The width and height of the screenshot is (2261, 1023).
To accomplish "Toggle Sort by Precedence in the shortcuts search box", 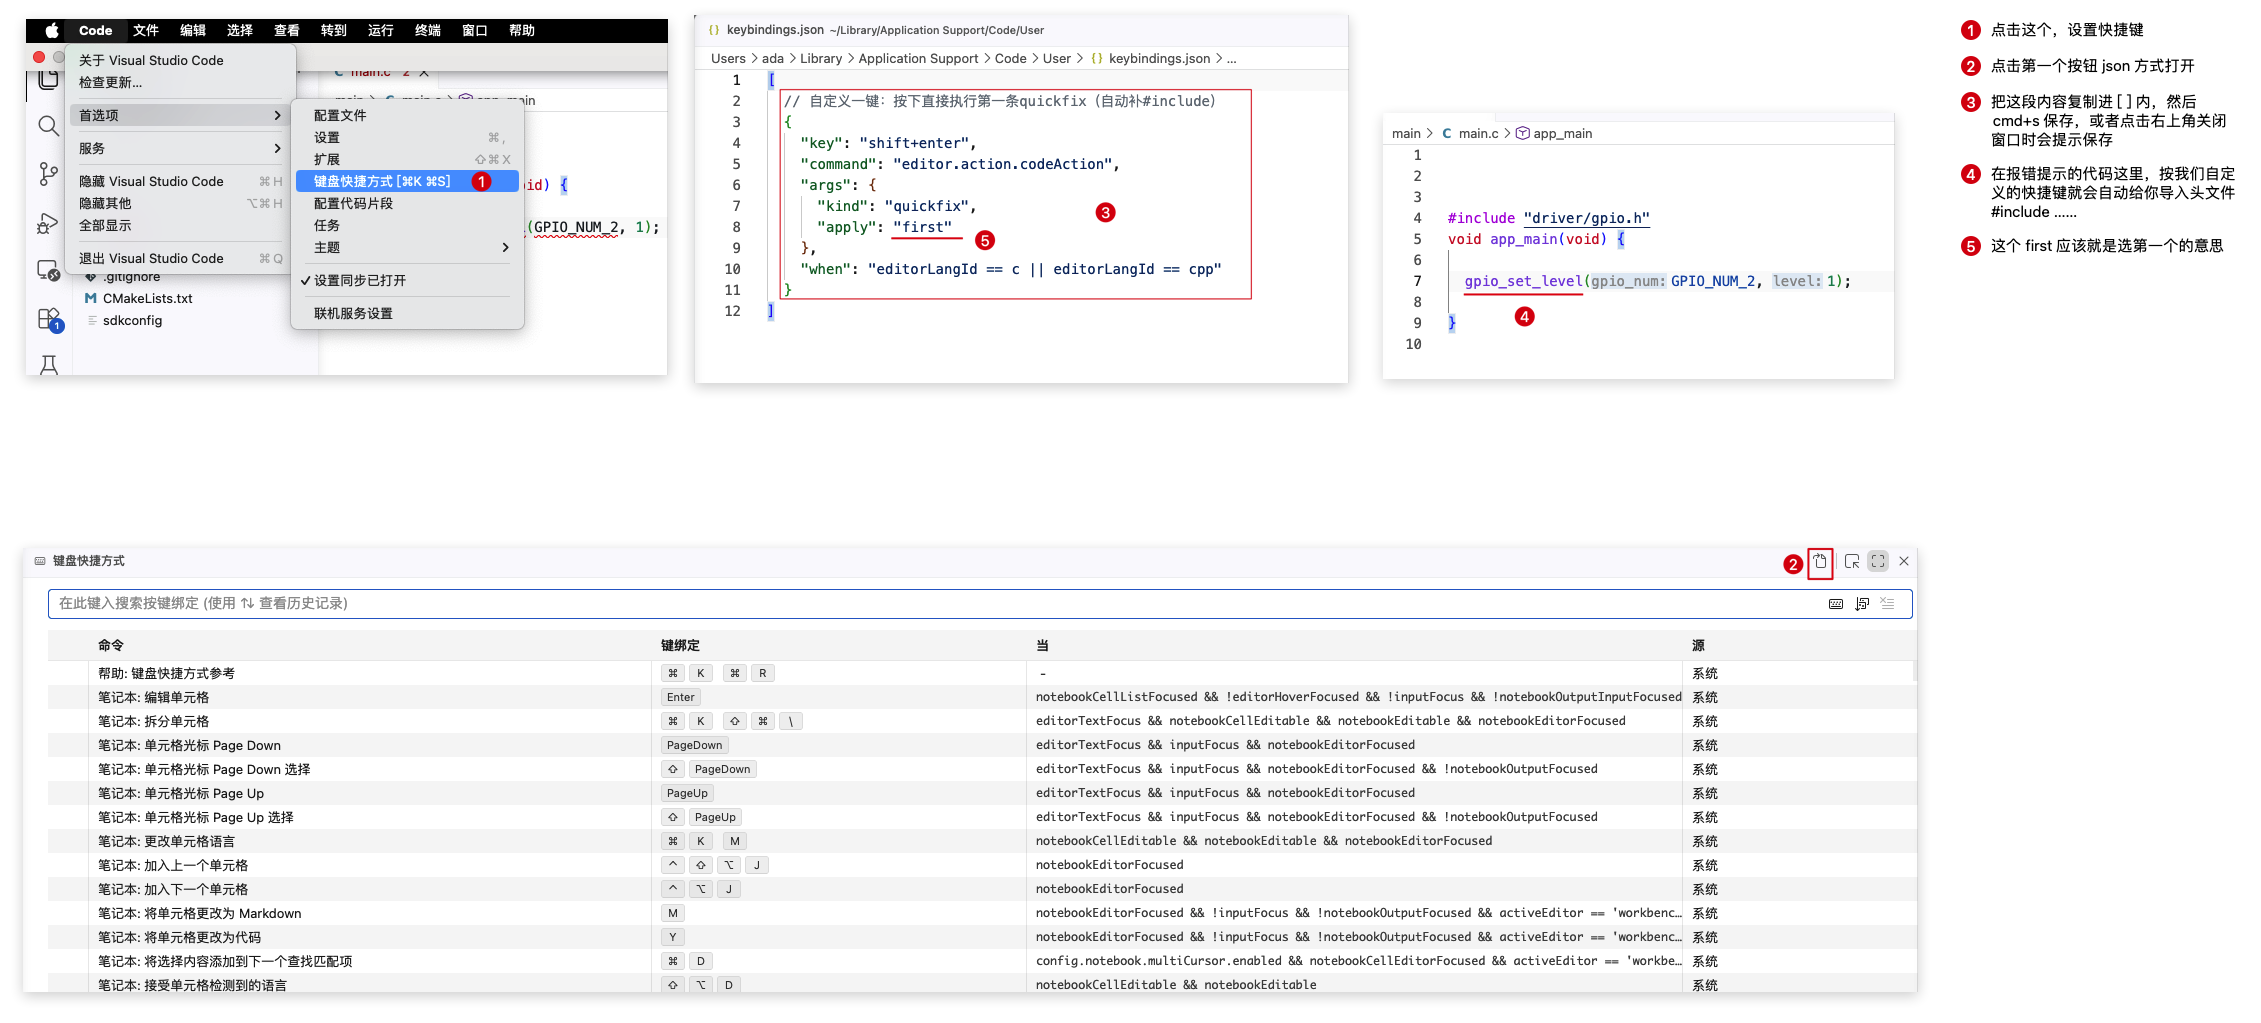I will pyautogui.click(x=1862, y=604).
